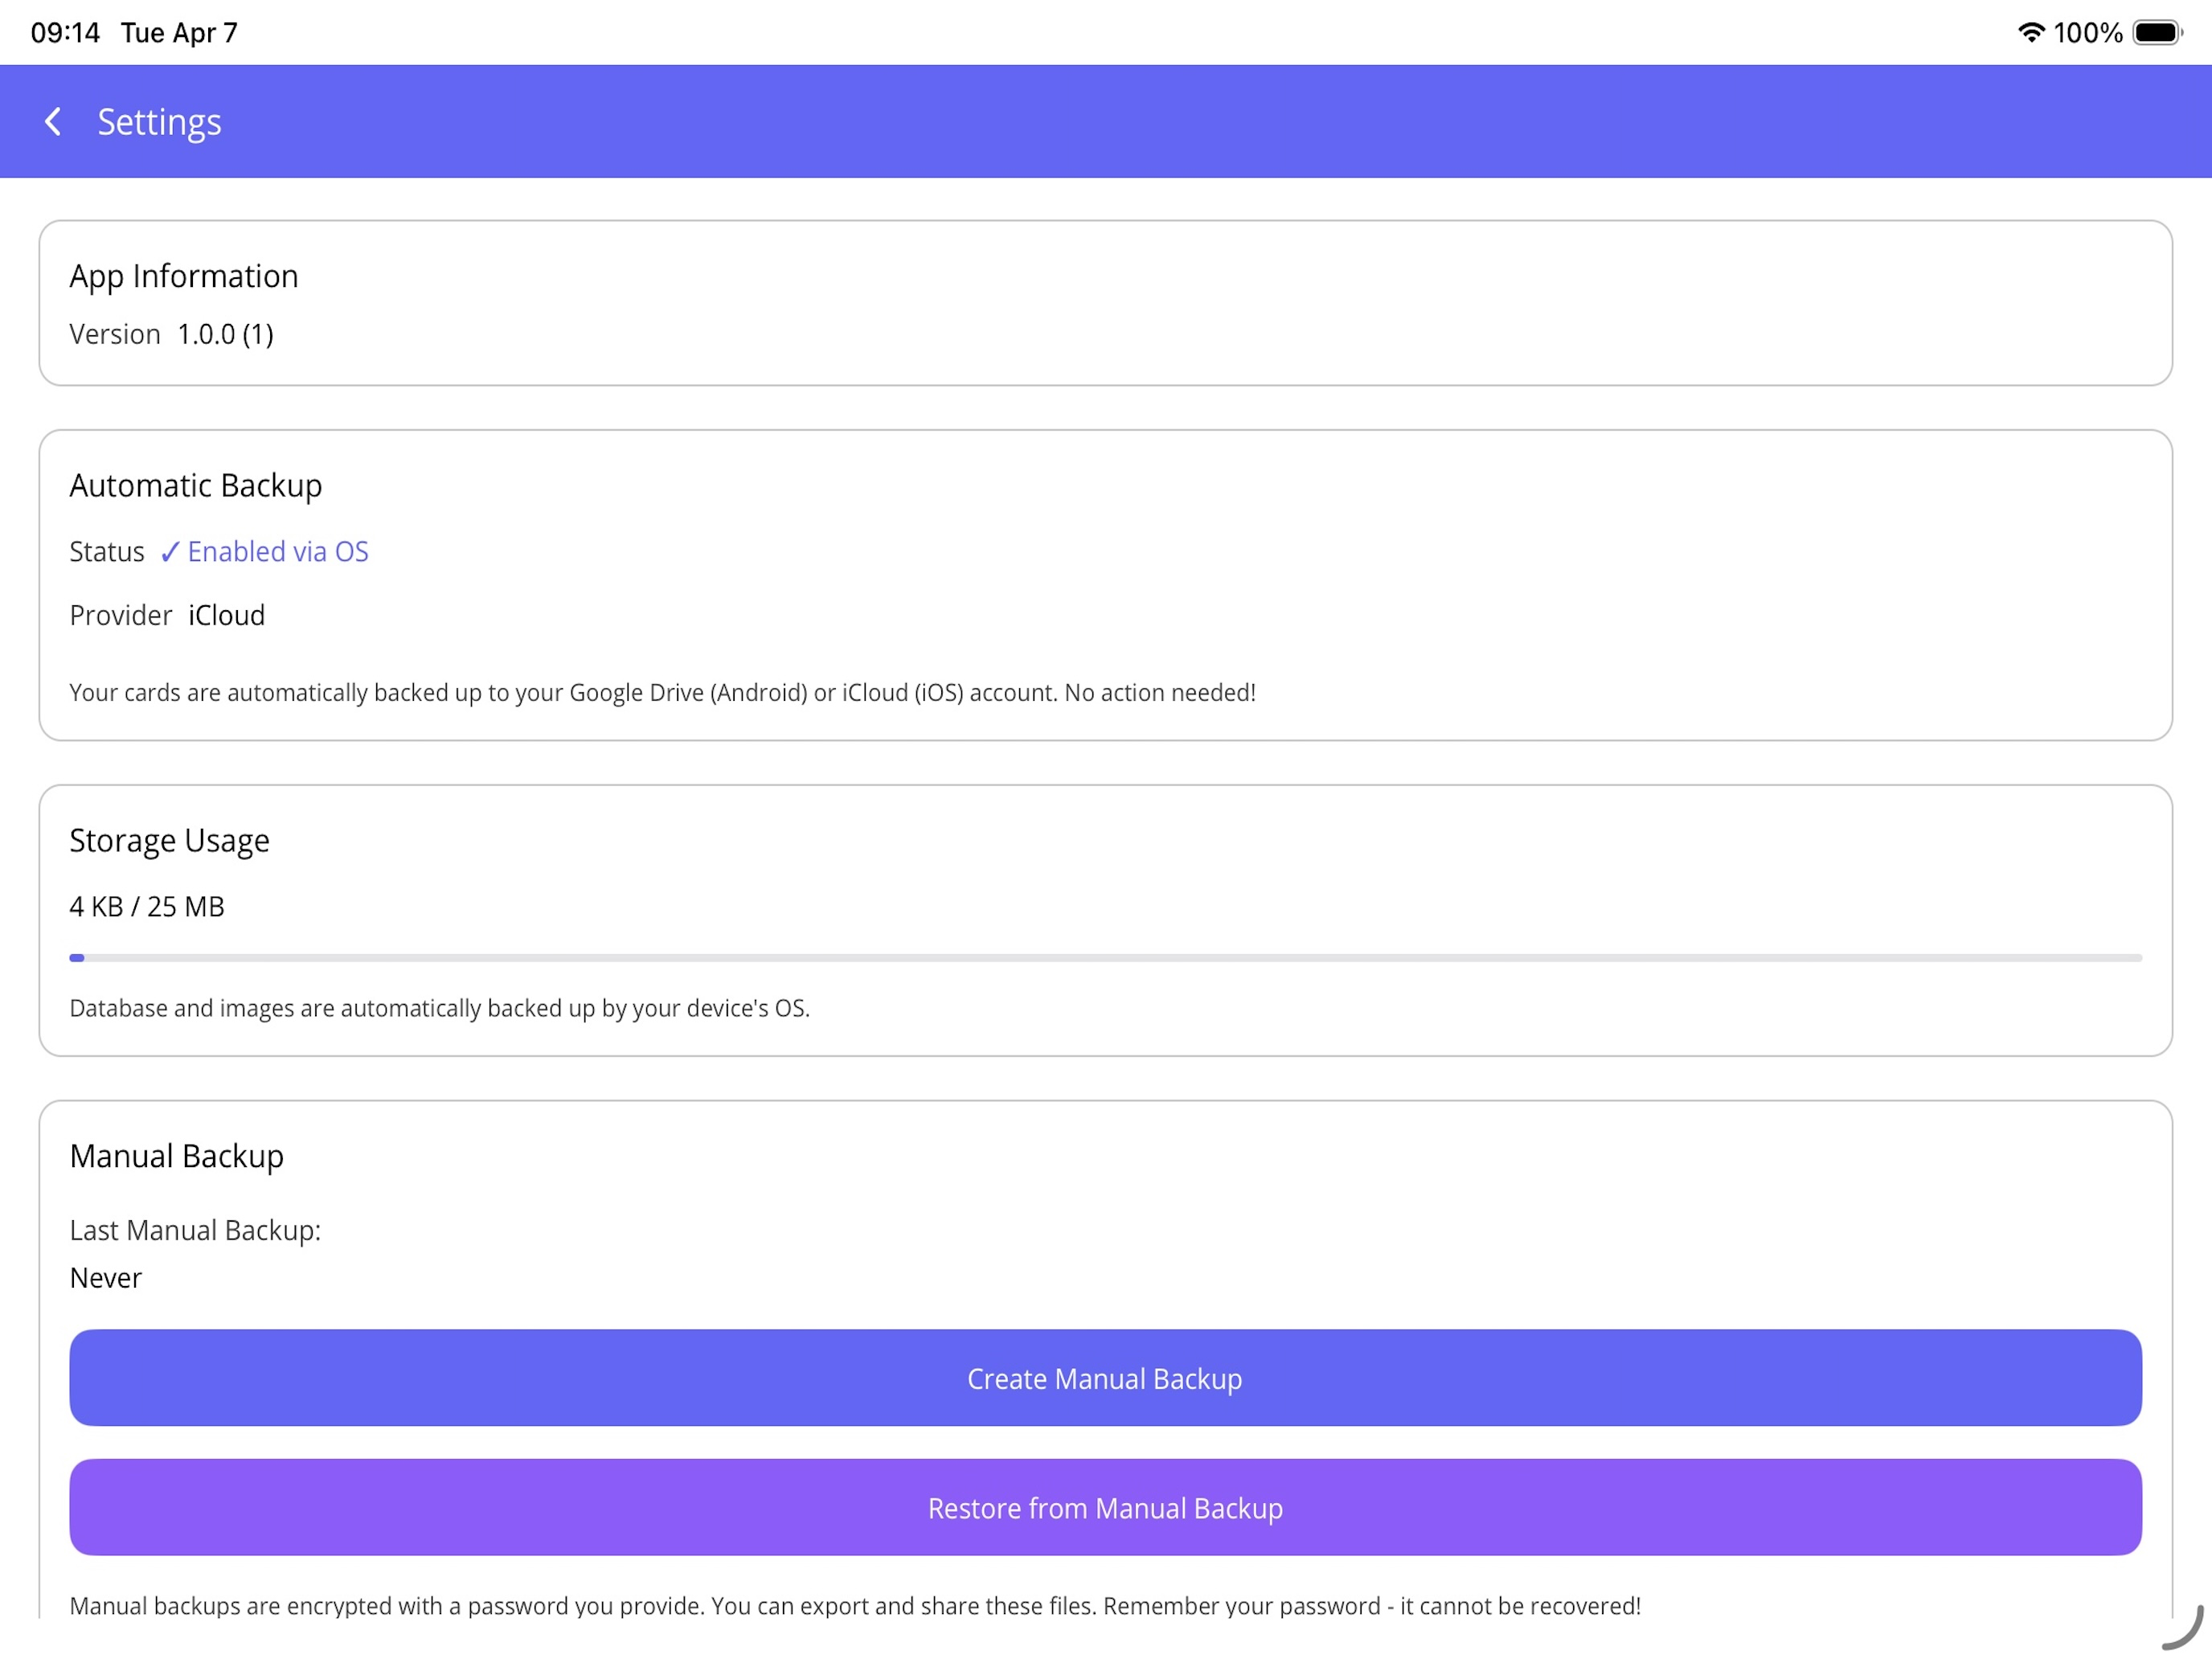This screenshot has width=2212, height=1659.
Task: Tap the Never backup value
Action: click(x=106, y=1278)
